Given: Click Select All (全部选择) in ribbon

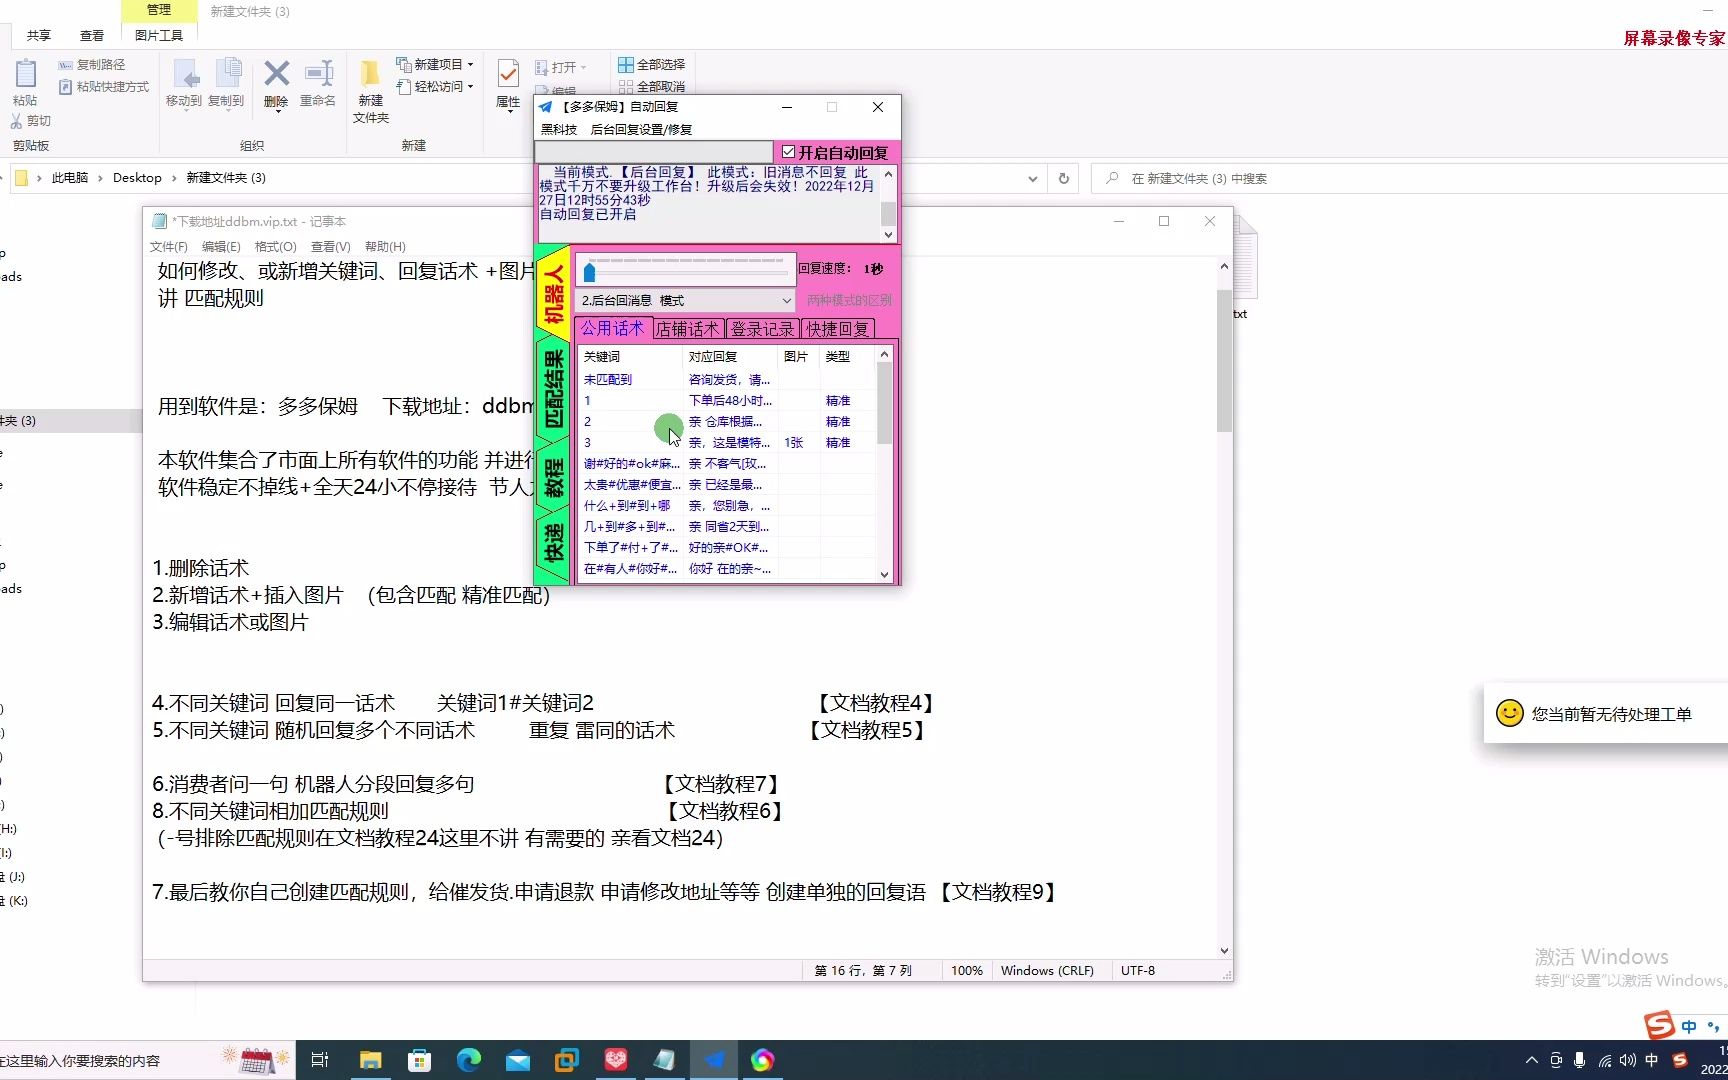Looking at the screenshot, I should coord(651,64).
